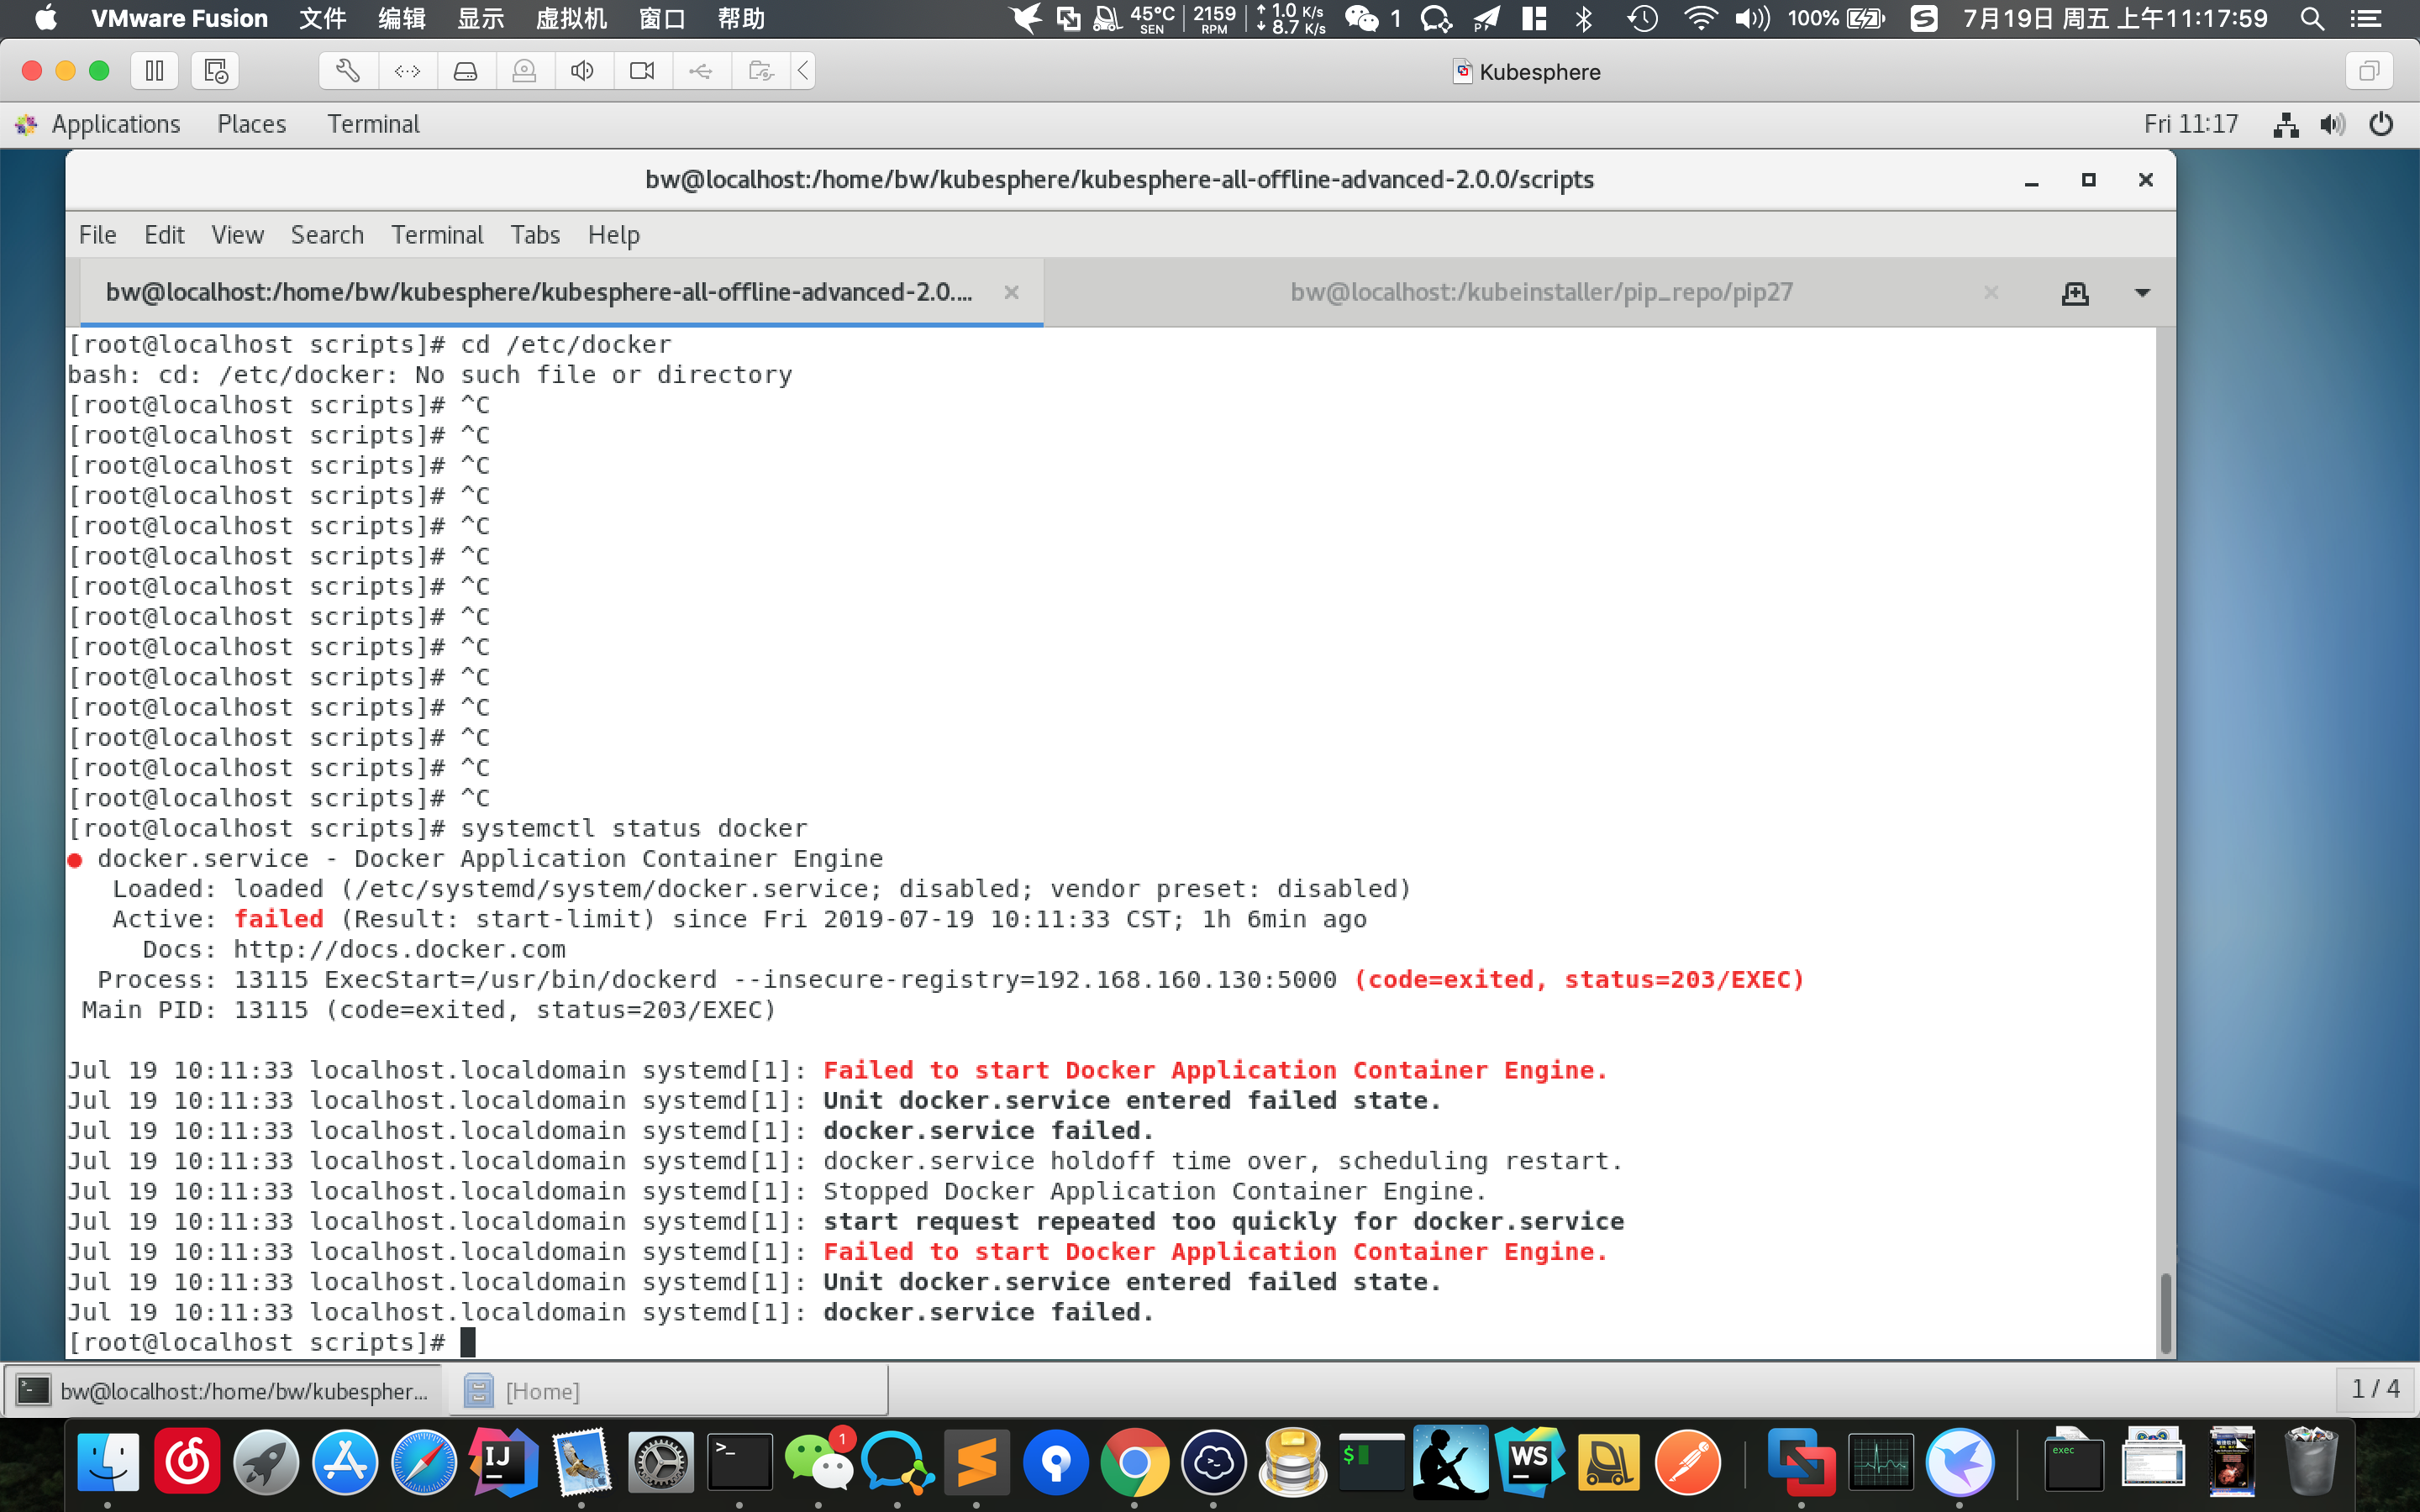Open the Terminal app menu in GNOME top bar

tap(373, 124)
